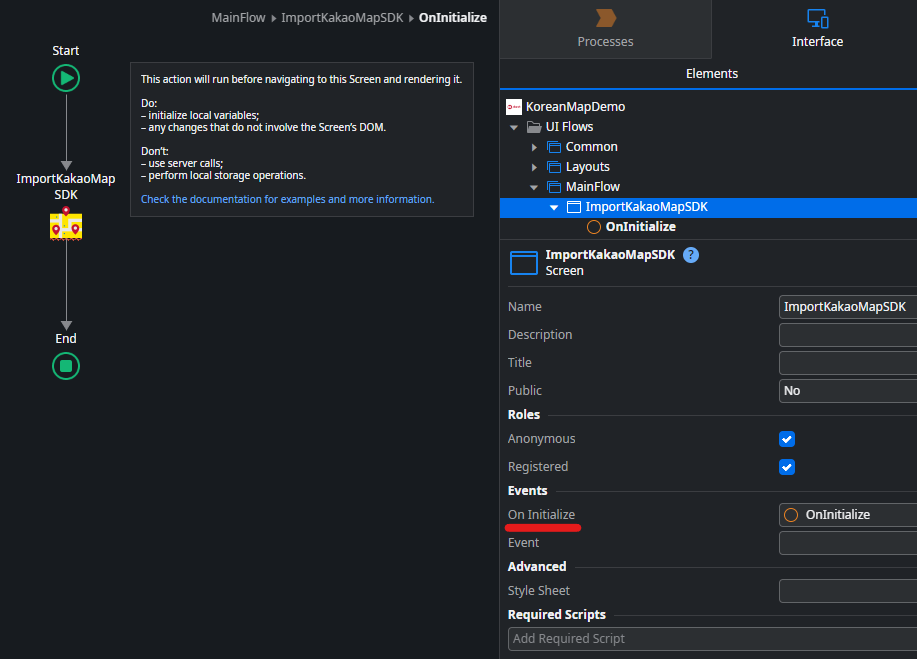Click the Interface tab monitor icon

[818, 18]
